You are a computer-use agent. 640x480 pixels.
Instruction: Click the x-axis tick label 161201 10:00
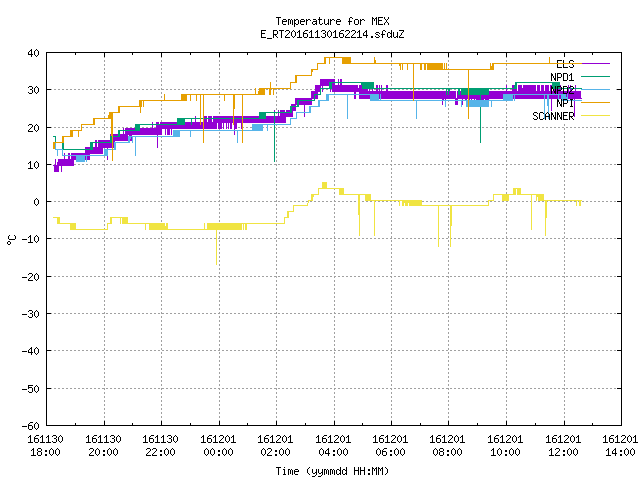(506, 446)
